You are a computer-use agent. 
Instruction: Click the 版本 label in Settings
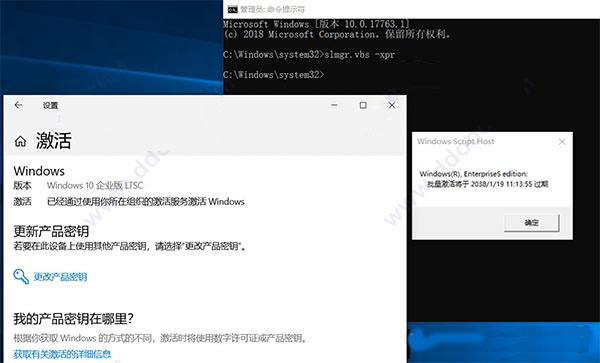(x=23, y=186)
